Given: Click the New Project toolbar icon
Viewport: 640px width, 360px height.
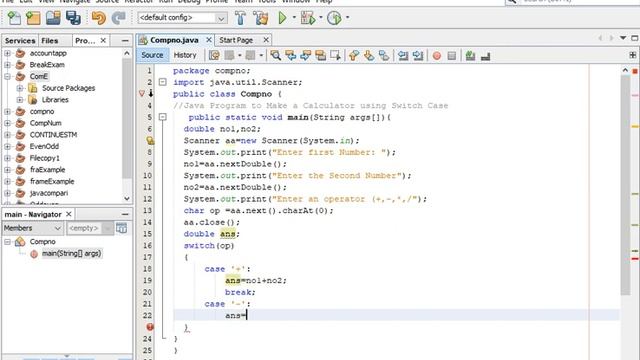Looking at the screenshot, I should tap(33, 18).
